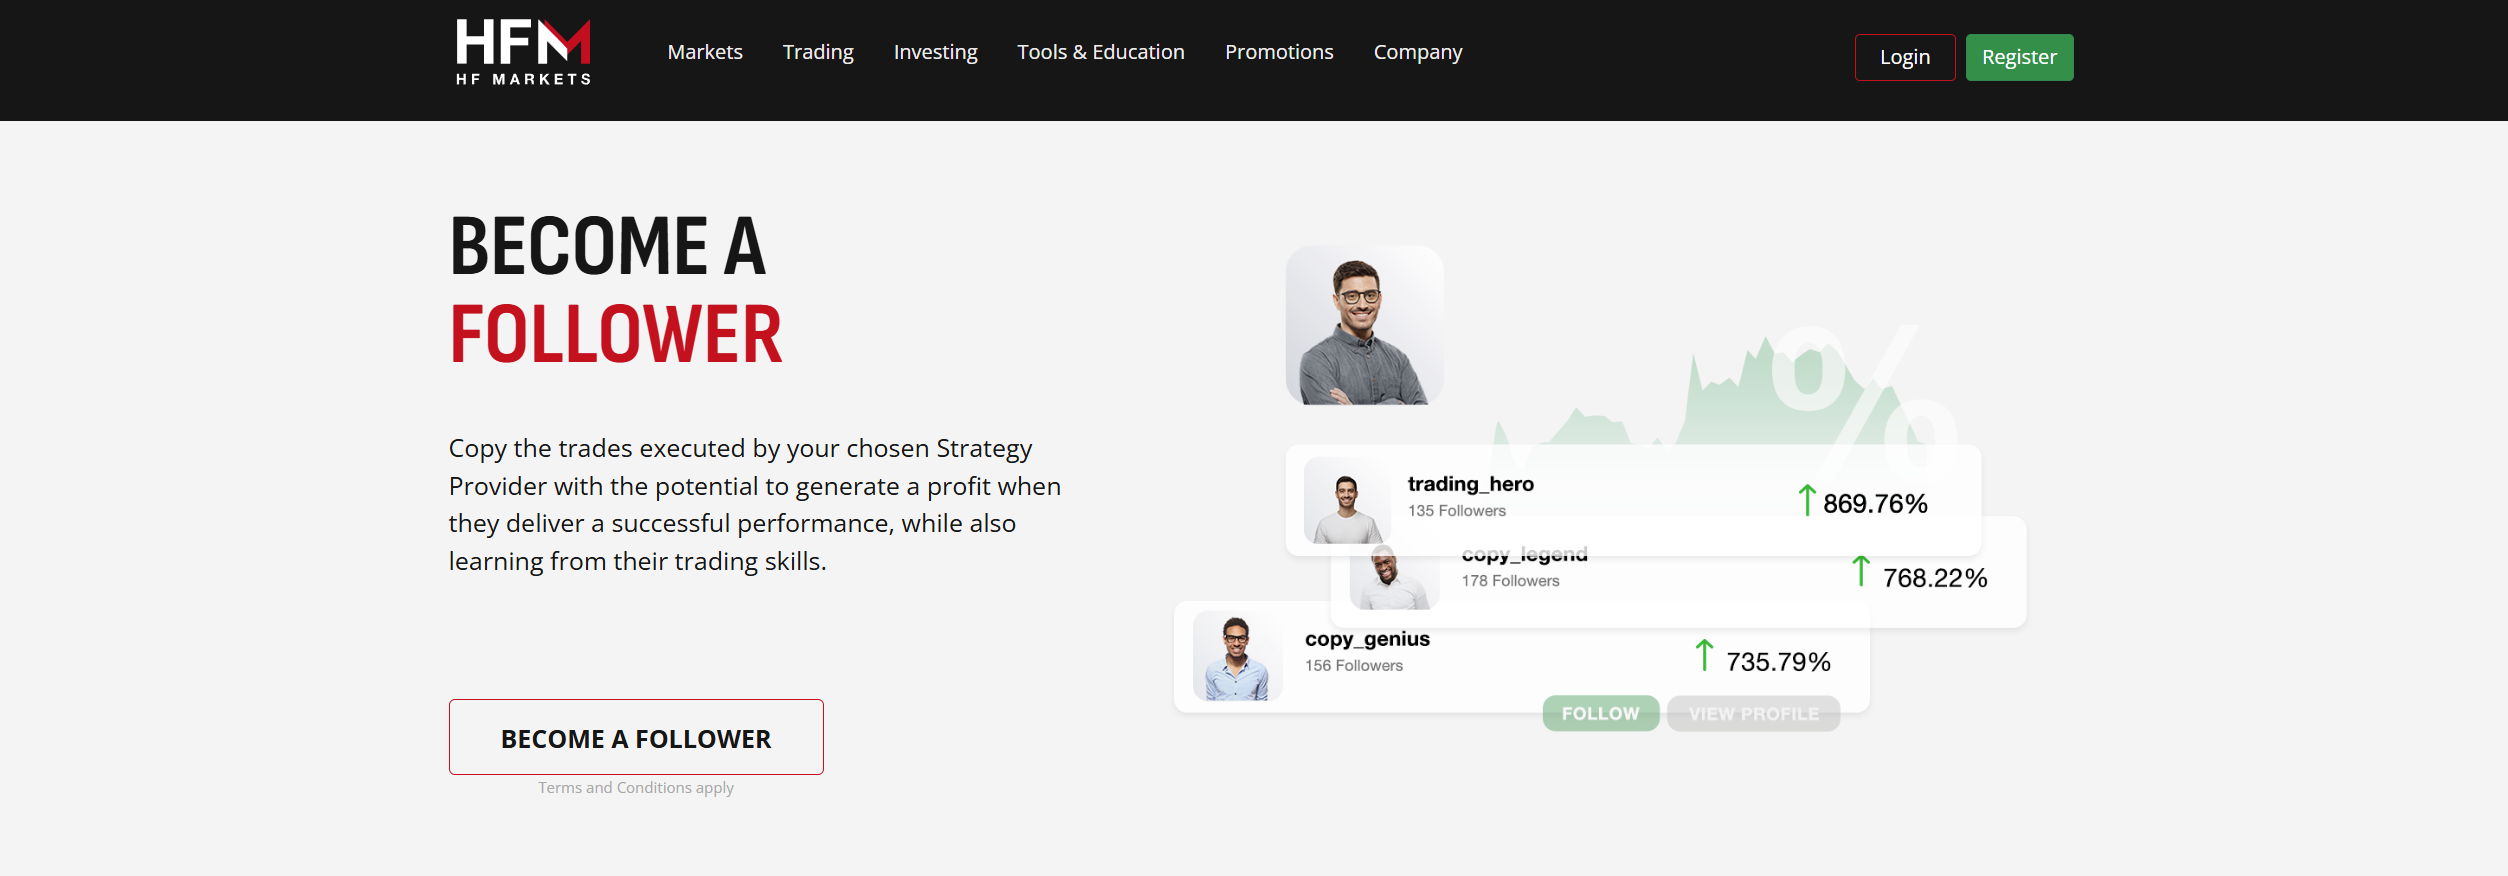
Task: Select the copy_genius profile picture
Action: 1237,657
